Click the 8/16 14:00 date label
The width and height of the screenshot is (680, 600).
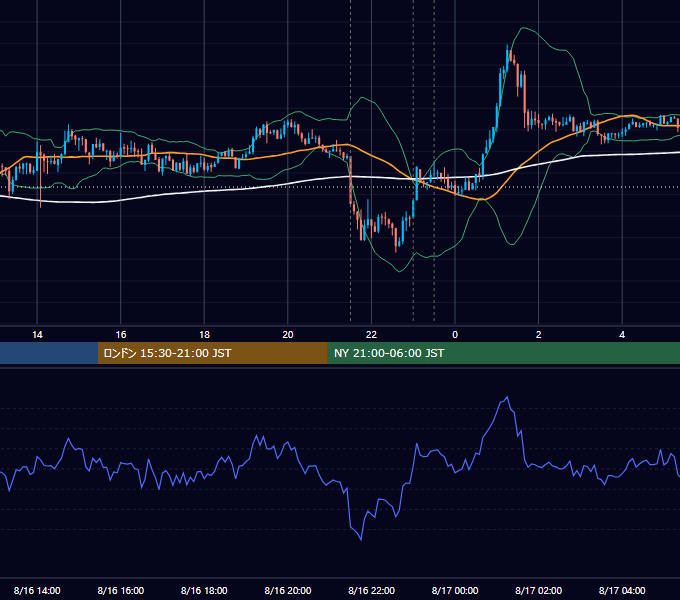coord(37,590)
